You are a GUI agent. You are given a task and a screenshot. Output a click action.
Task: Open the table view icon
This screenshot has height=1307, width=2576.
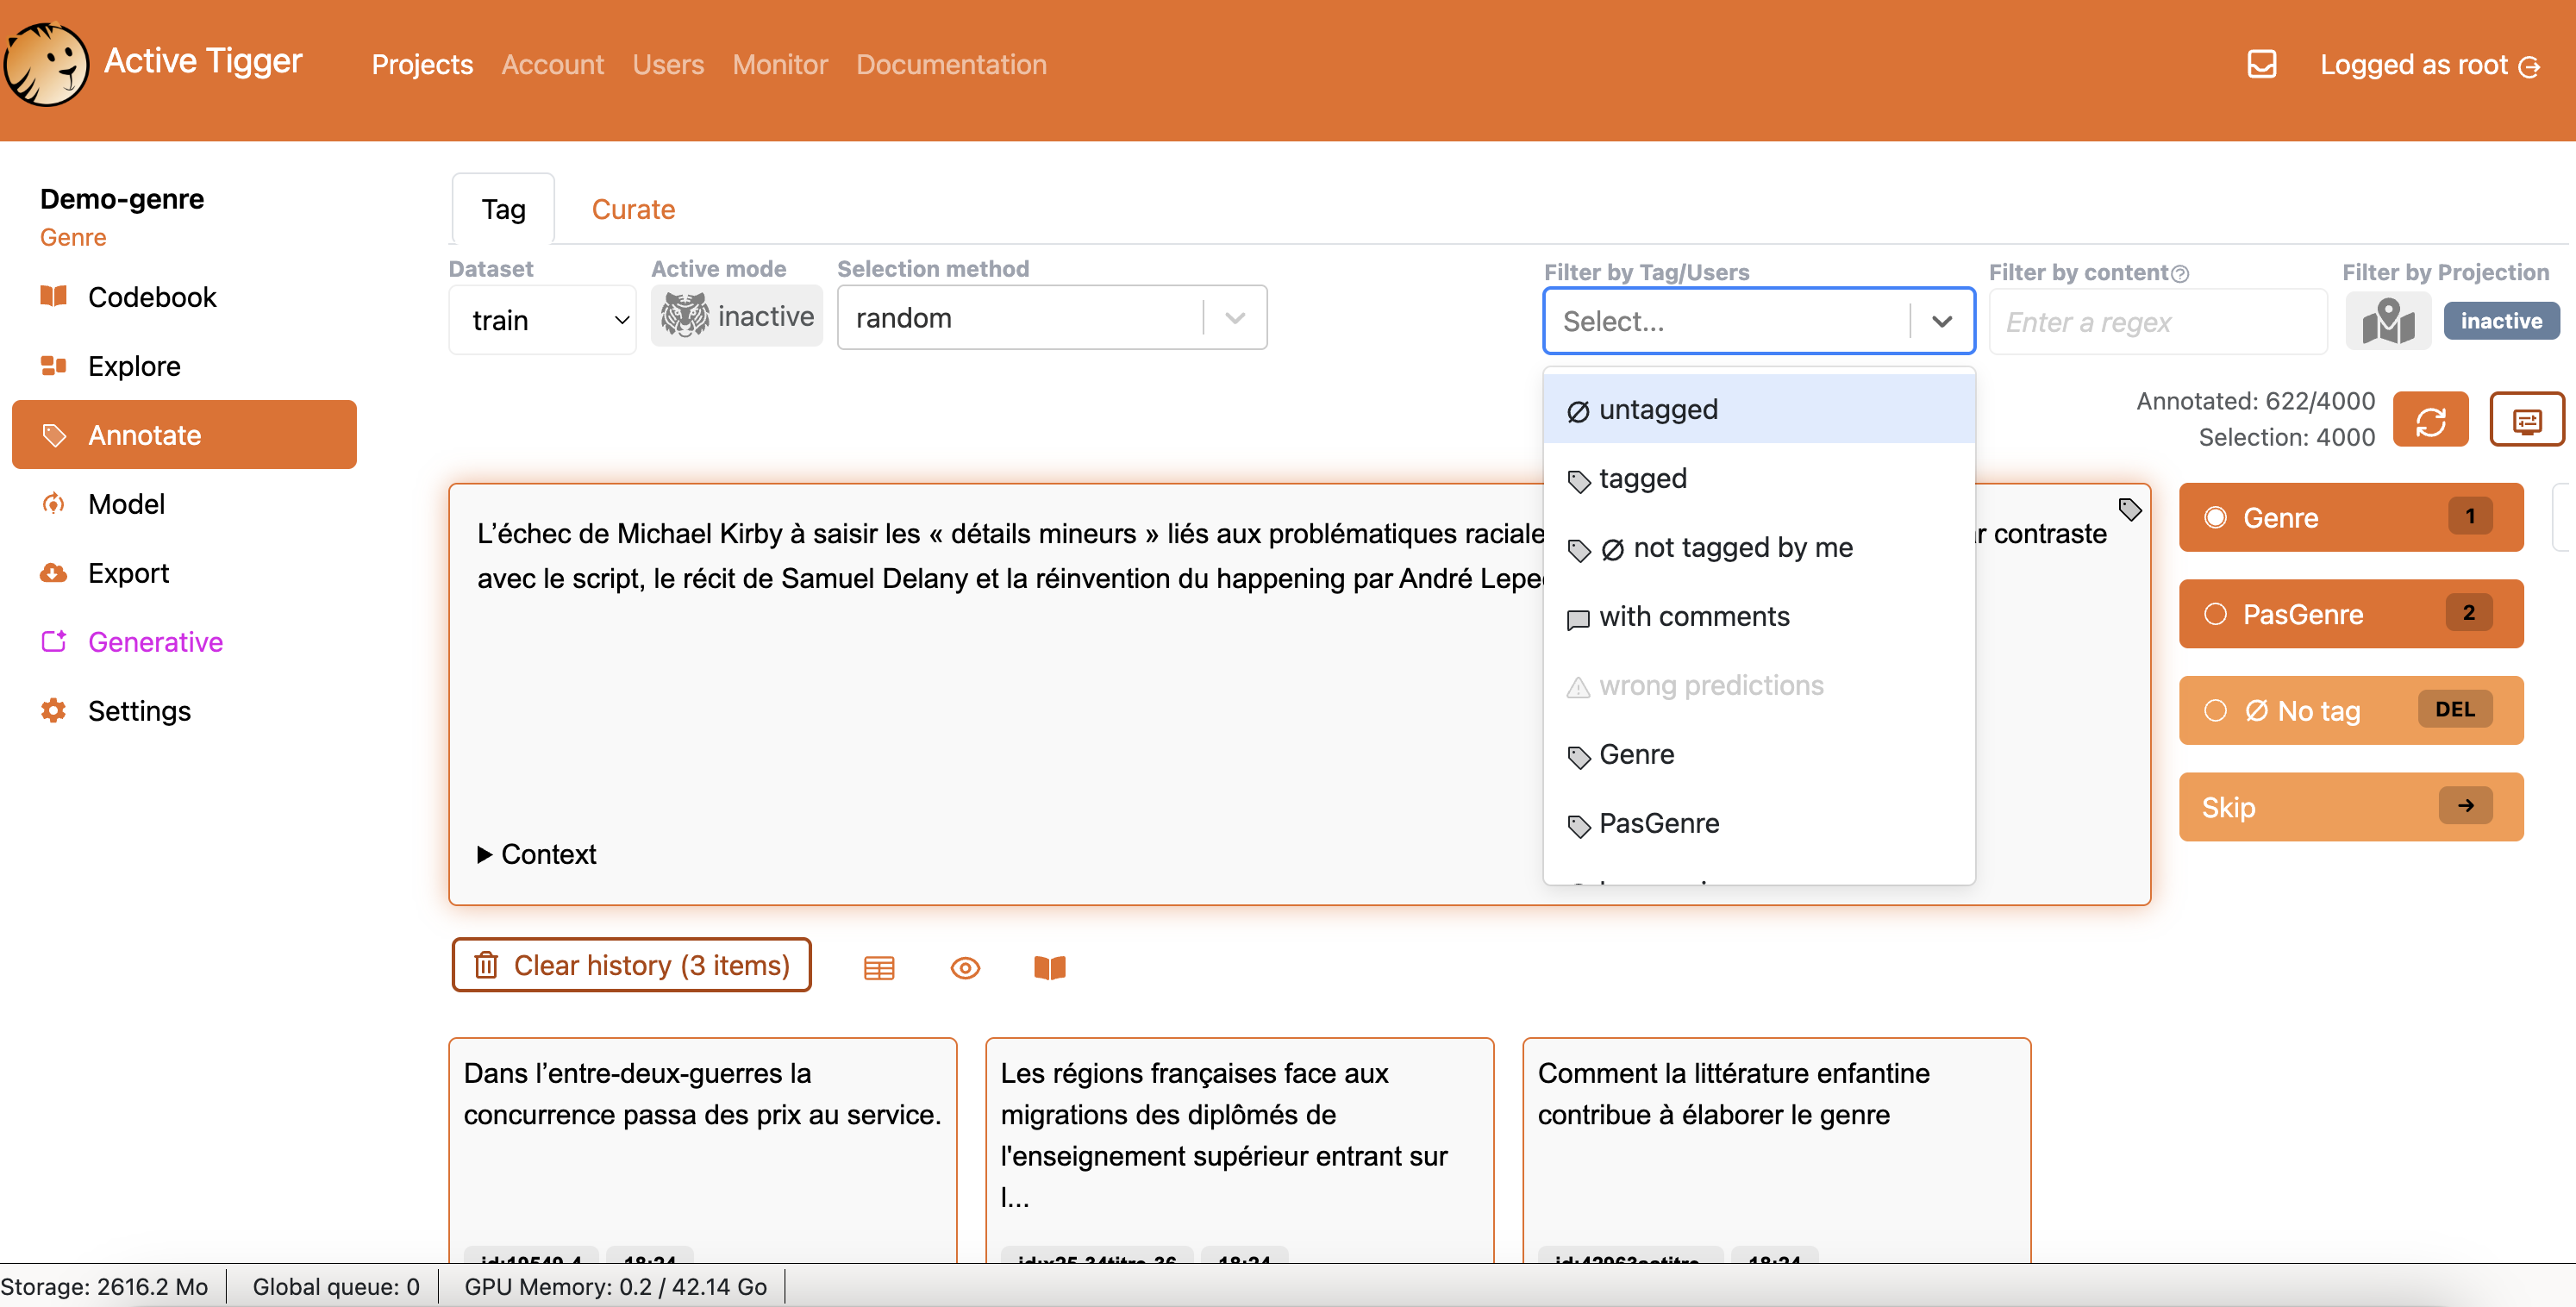(x=879, y=967)
